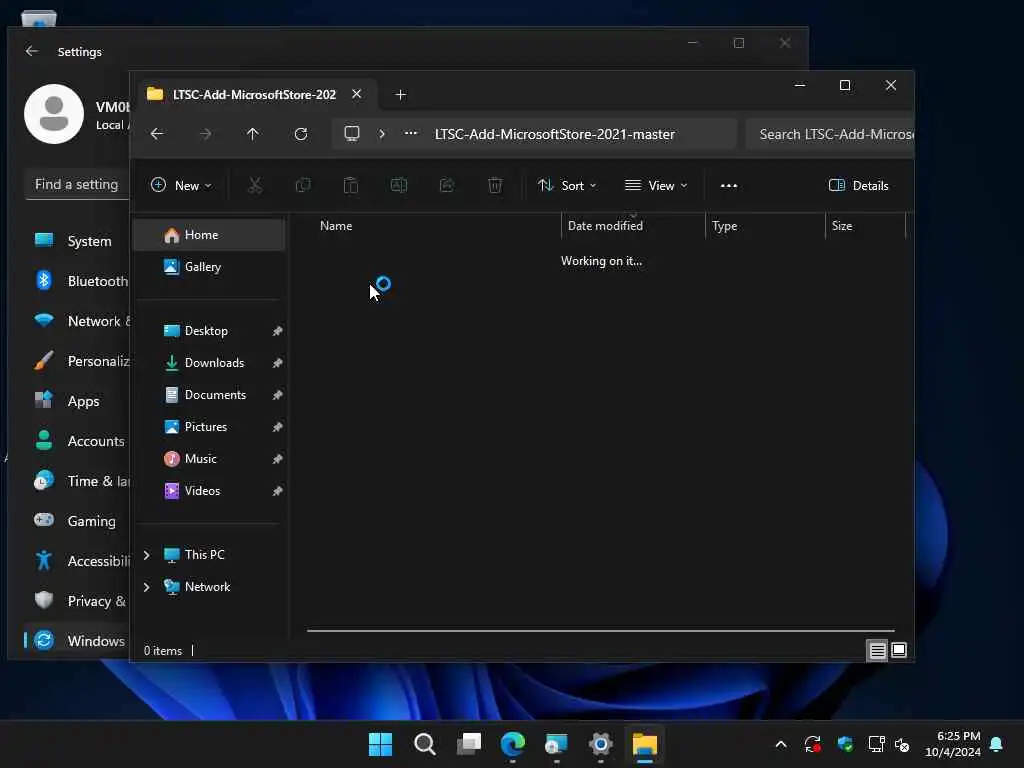The image size is (1024, 768).
Task: Click the Explorer forward arrow
Action: [x=205, y=134]
